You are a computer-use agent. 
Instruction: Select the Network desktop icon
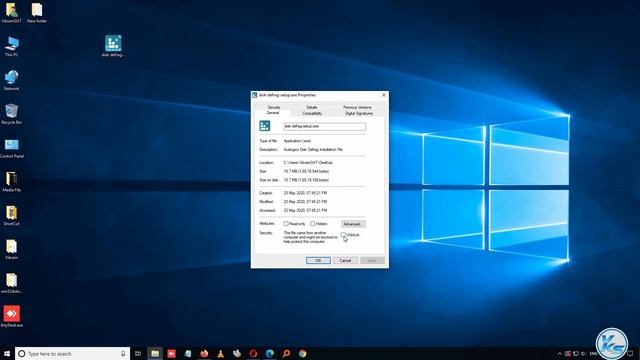tap(11, 80)
